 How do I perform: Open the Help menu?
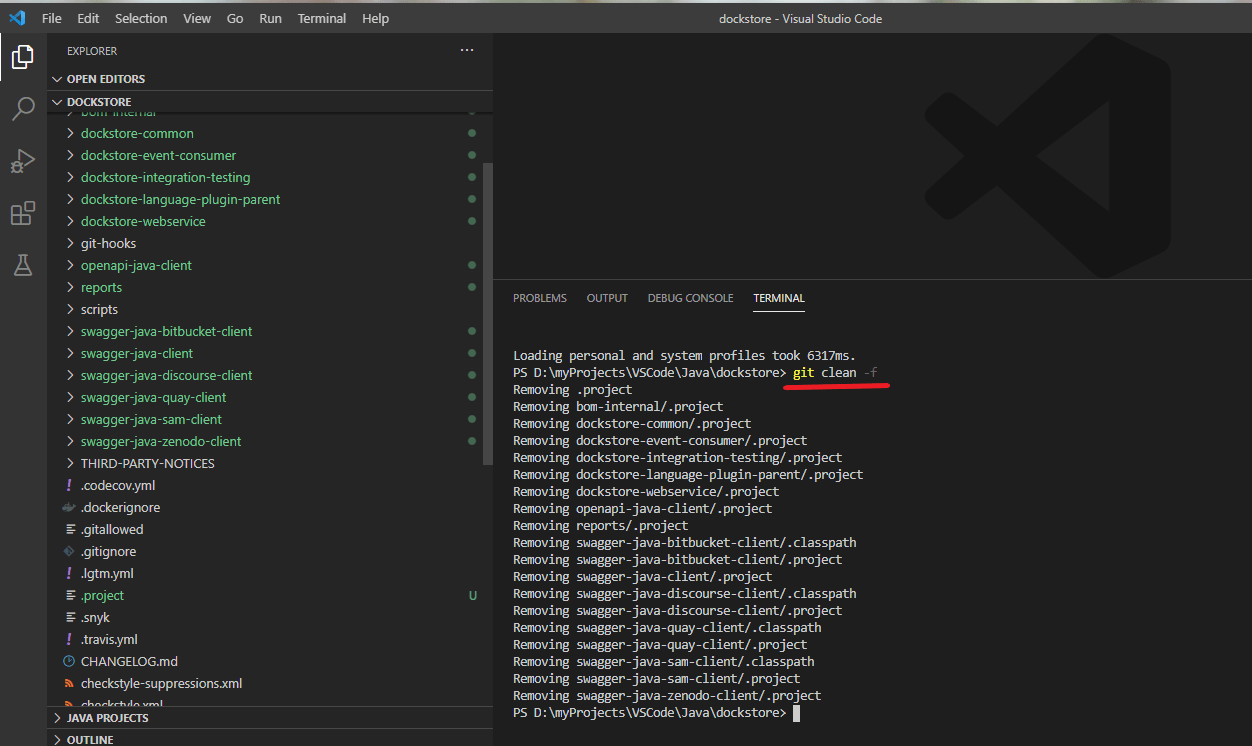pyautogui.click(x=376, y=18)
